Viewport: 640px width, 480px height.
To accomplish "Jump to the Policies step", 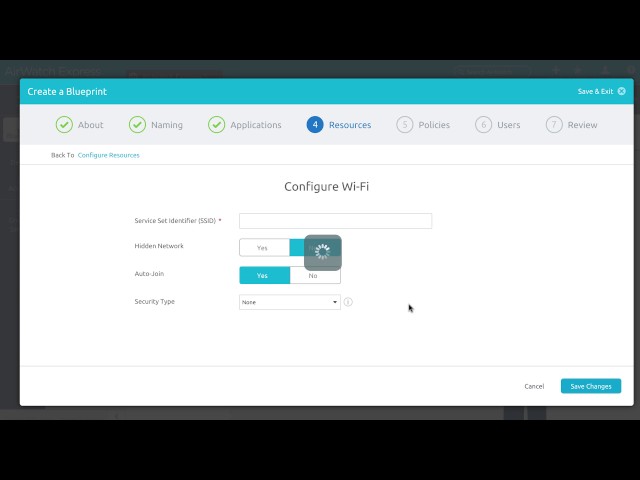I will pyautogui.click(x=423, y=124).
